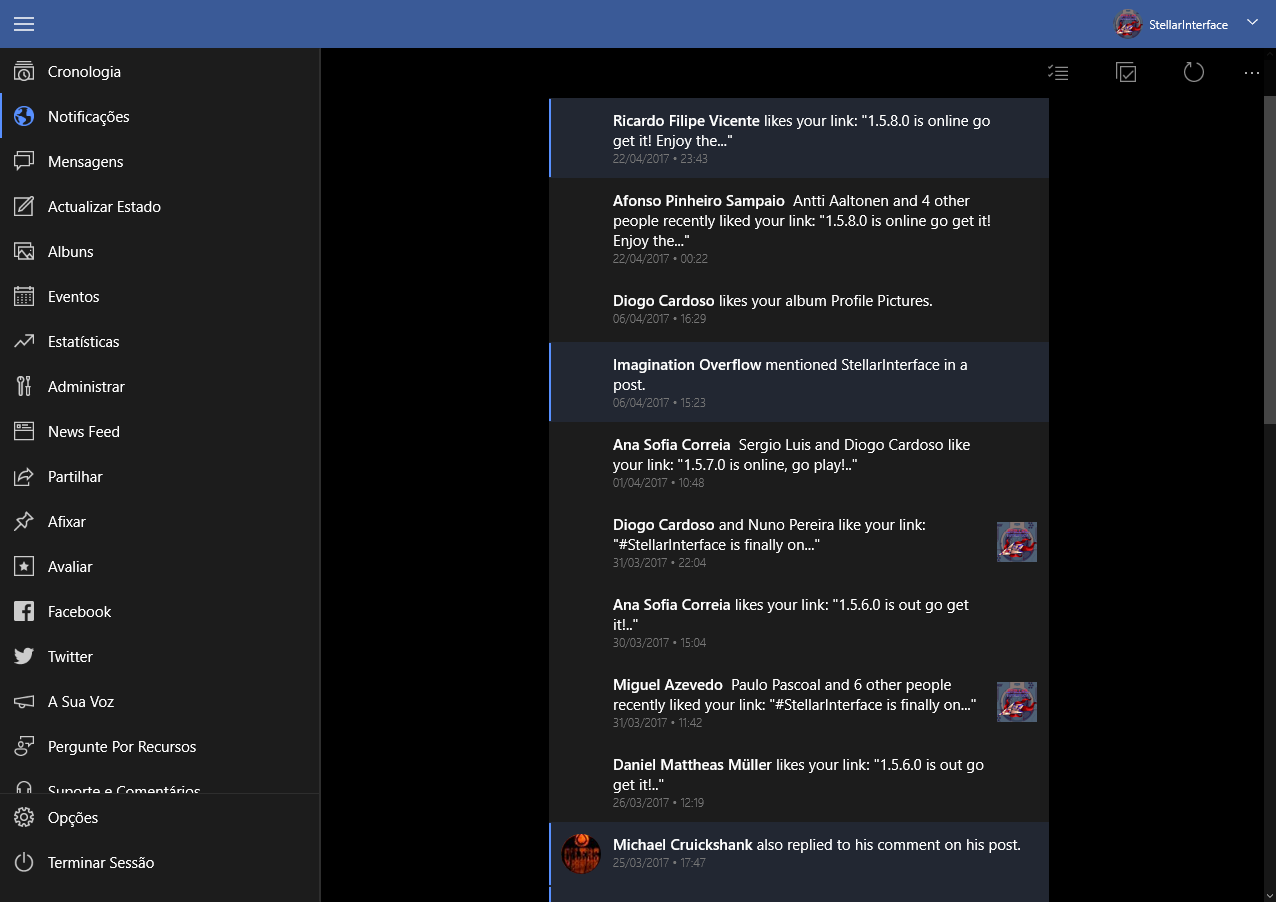This screenshot has height=902, width=1276.
Task: Select the Albuns camera icon
Action: point(23,251)
